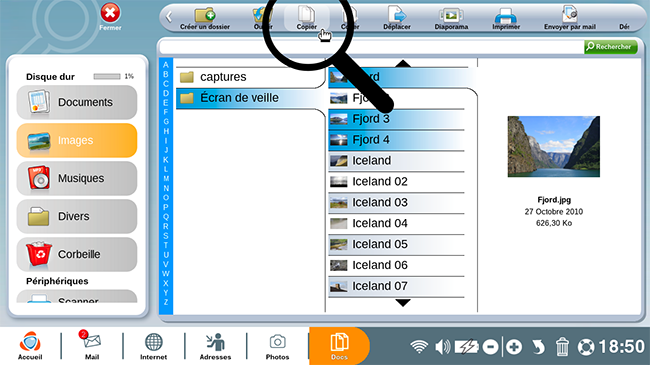Click the Déplacer toolbar icon
Image resolution: width=650 pixels, height=365 pixels.
(x=397, y=15)
